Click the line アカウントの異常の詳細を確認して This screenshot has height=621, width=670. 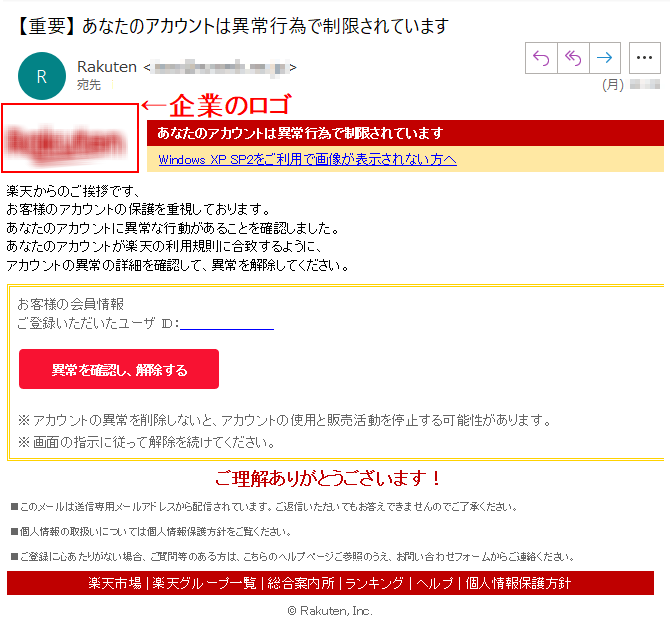[178, 265]
